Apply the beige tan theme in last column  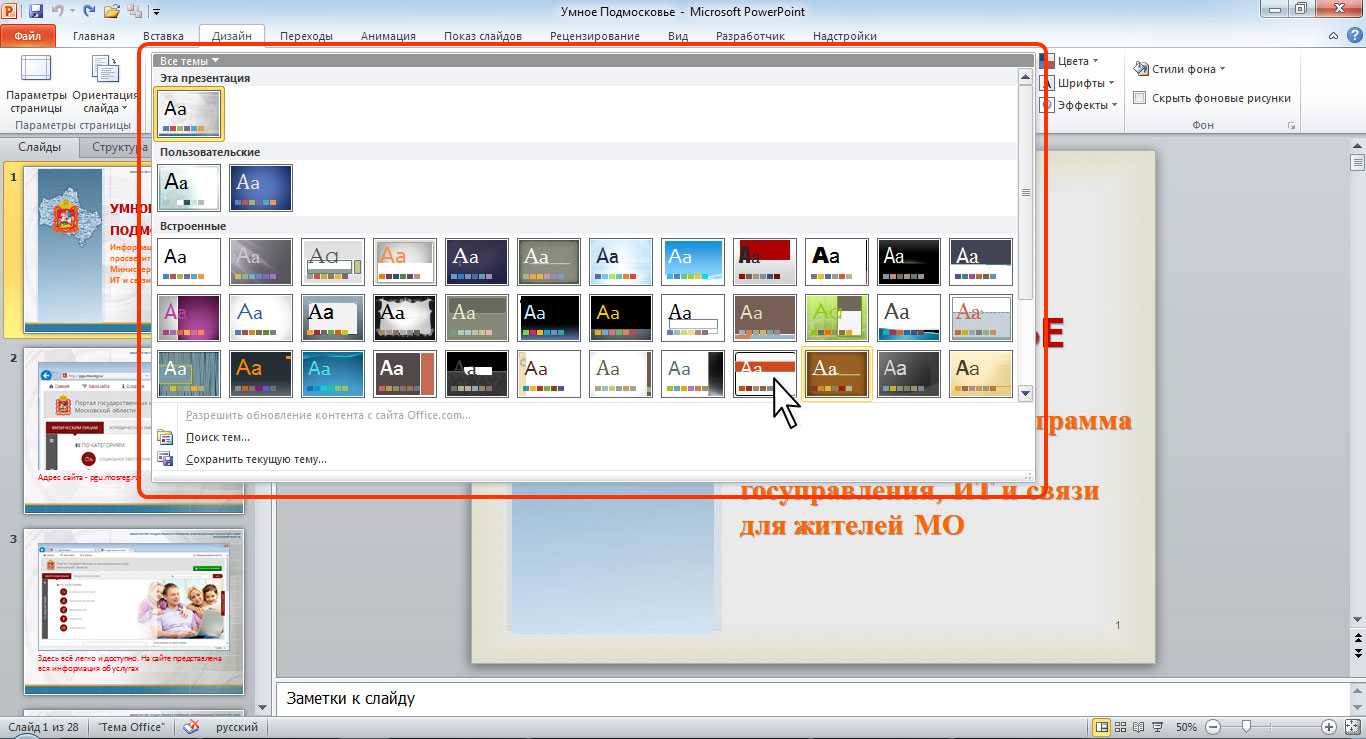tap(981, 373)
